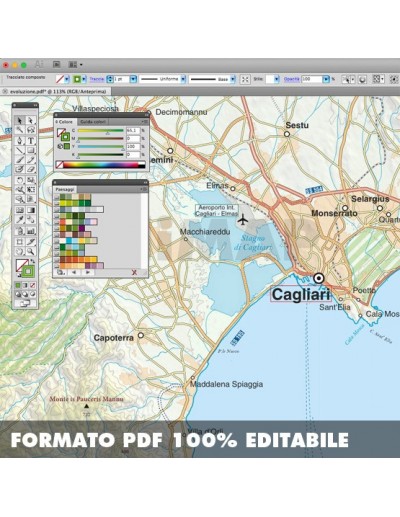Select the Hand tool
Image resolution: width=400 pixels, height=517 pixels.
pyautogui.click(x=20, y=251)
